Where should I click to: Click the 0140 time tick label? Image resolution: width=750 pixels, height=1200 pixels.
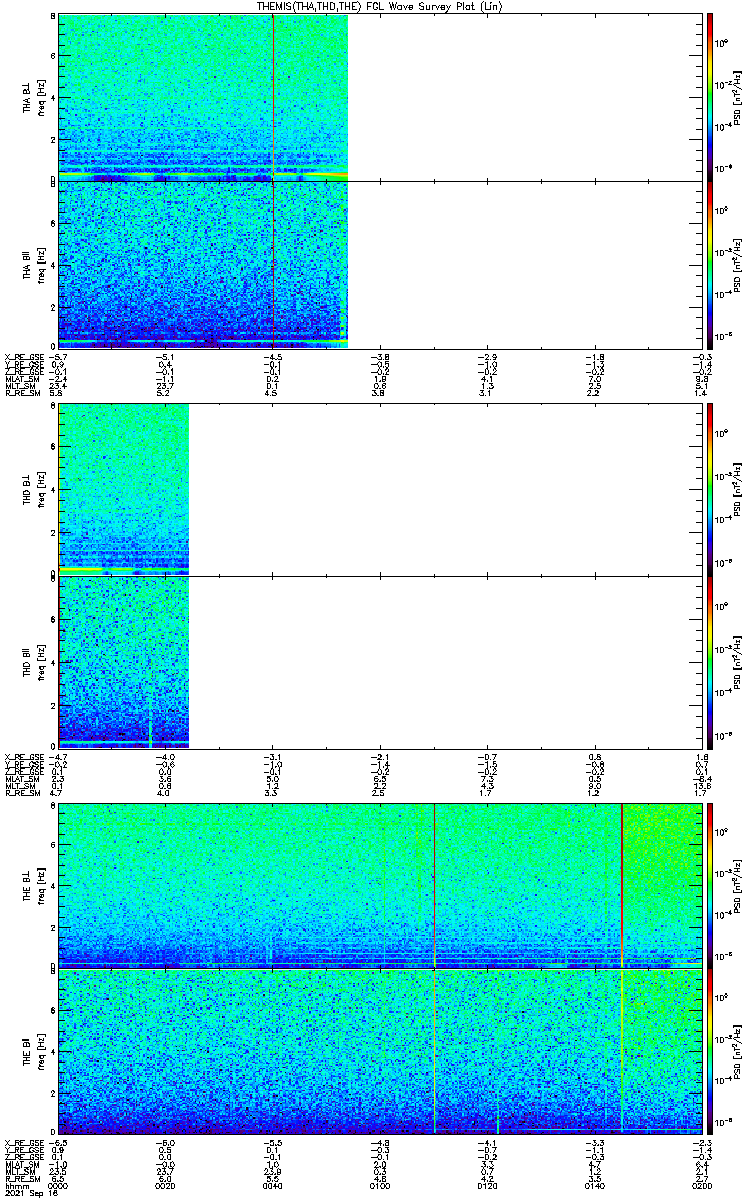(594, 1185)
